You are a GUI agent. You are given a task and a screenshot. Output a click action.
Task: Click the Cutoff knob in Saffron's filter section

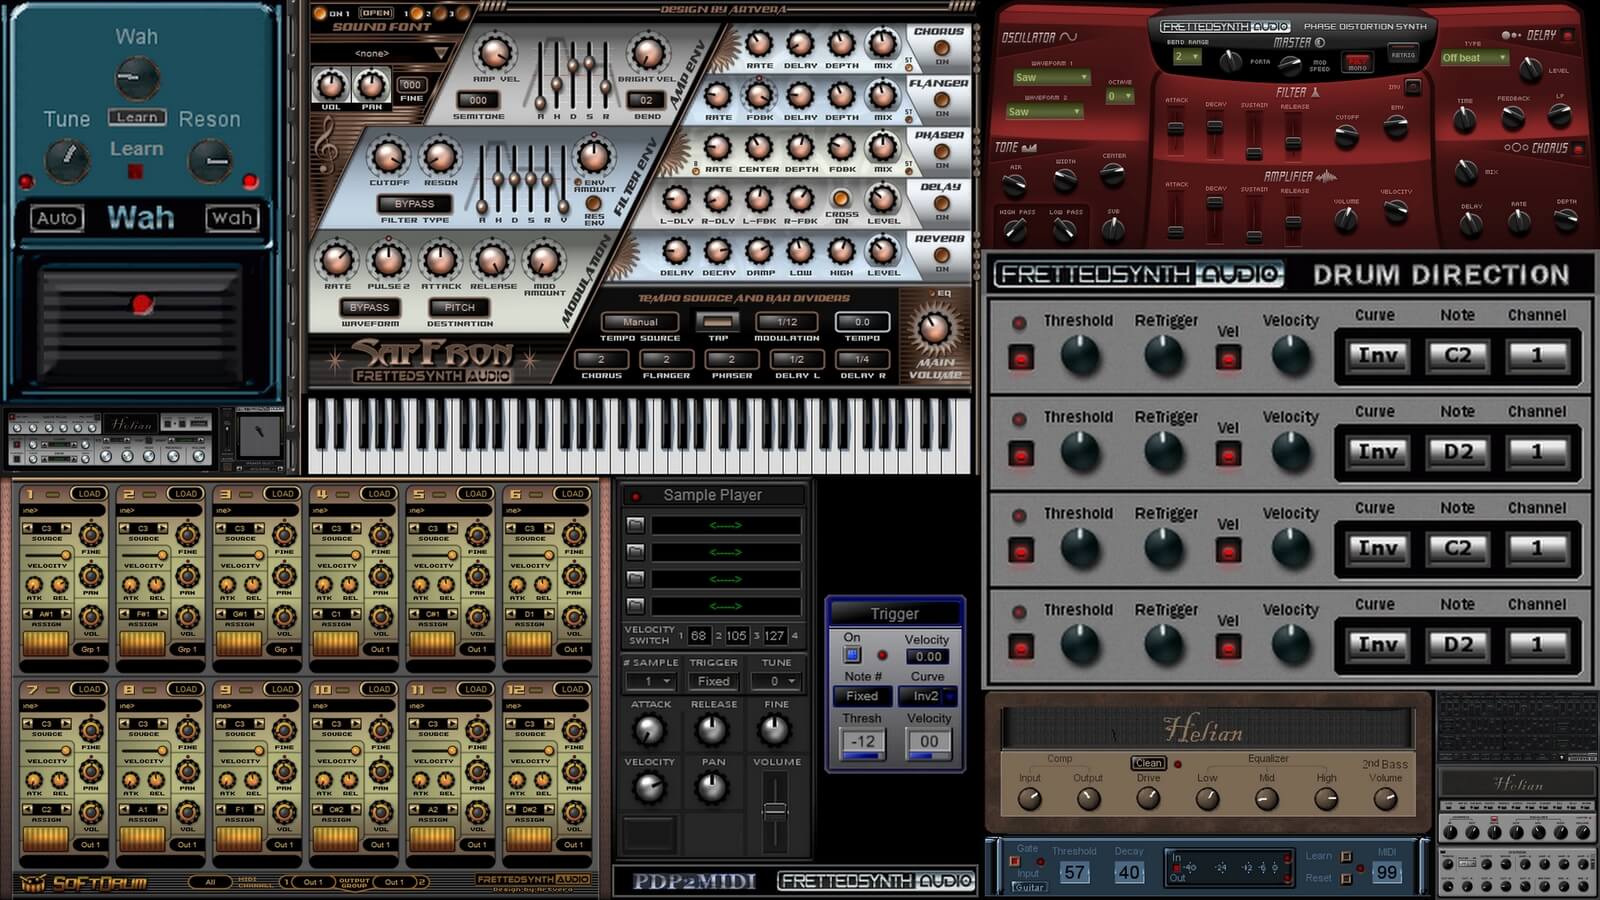coord(388,157)
